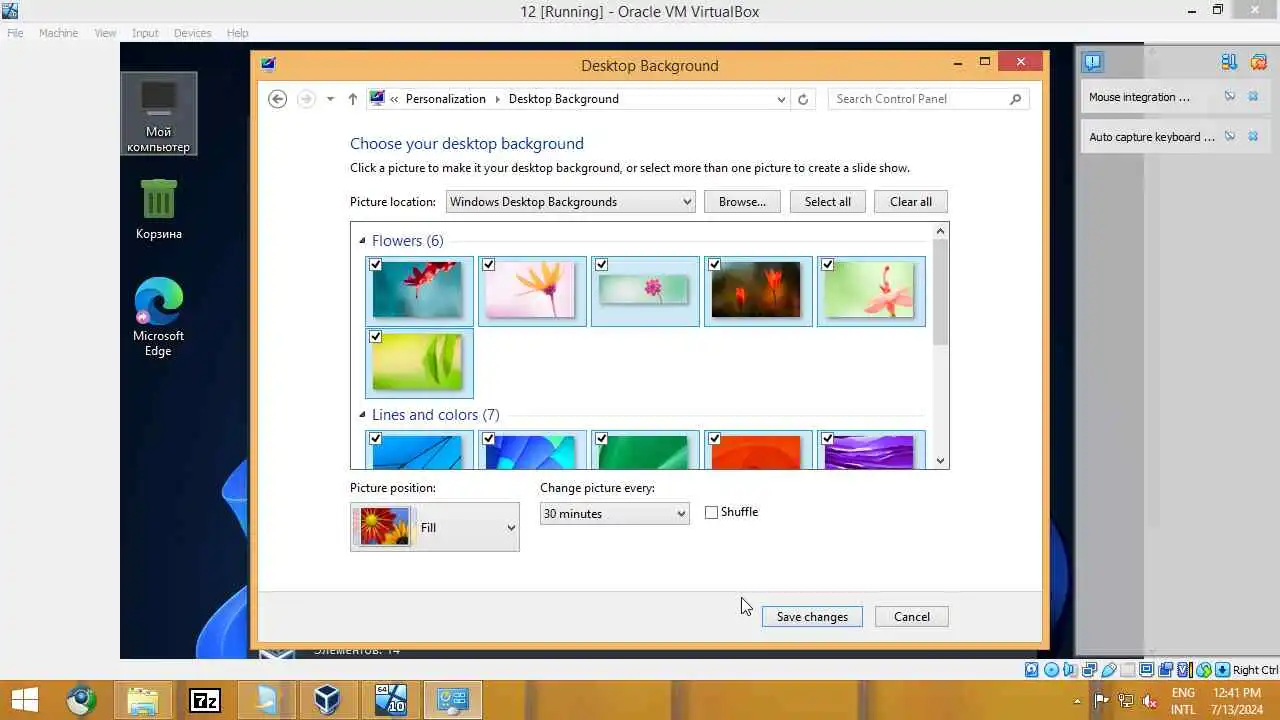Click the hard disk indicator in VirtualBox status bar
This screenshot has width=1280, height=720.
[x=1031, y=670]
